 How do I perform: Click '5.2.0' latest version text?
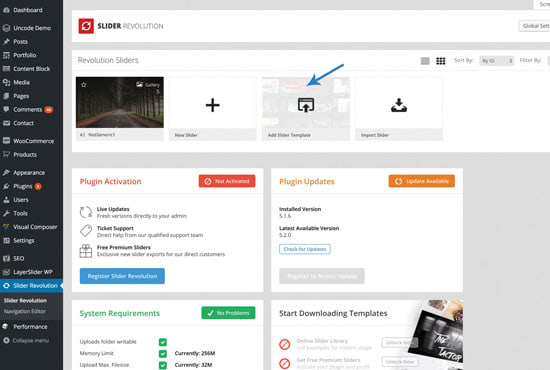(285, 235)
